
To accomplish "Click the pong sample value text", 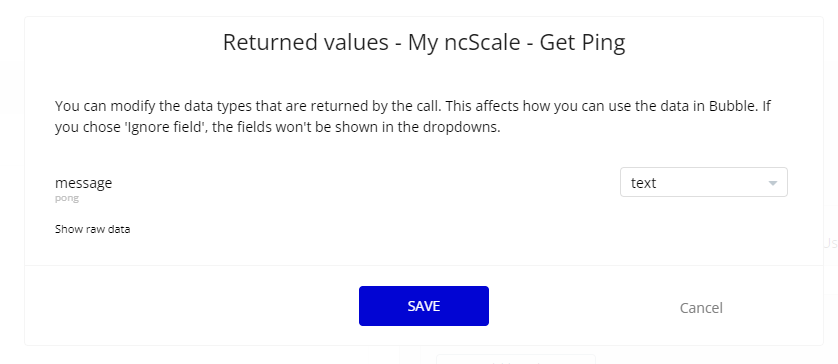I will (x=67, y=198).
